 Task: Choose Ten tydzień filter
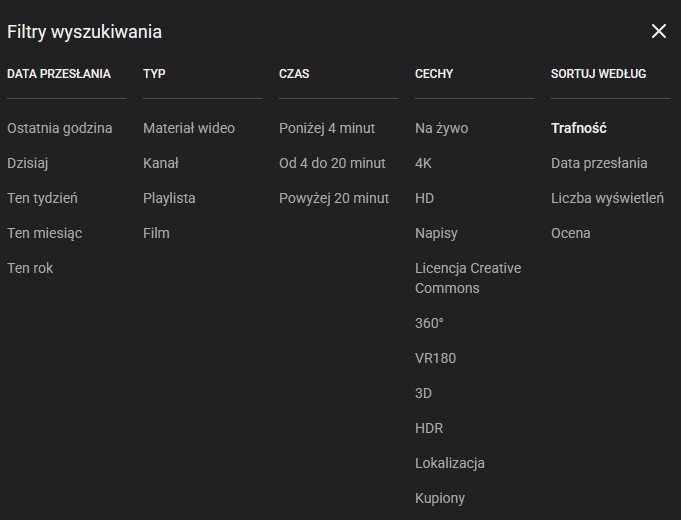[42, 198]
